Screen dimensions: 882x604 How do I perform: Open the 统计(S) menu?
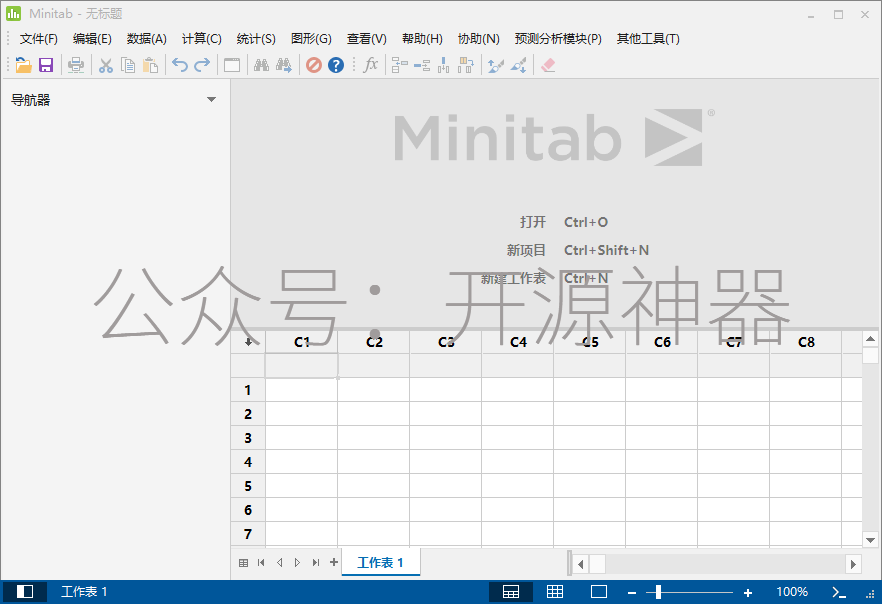coord(256,38)
